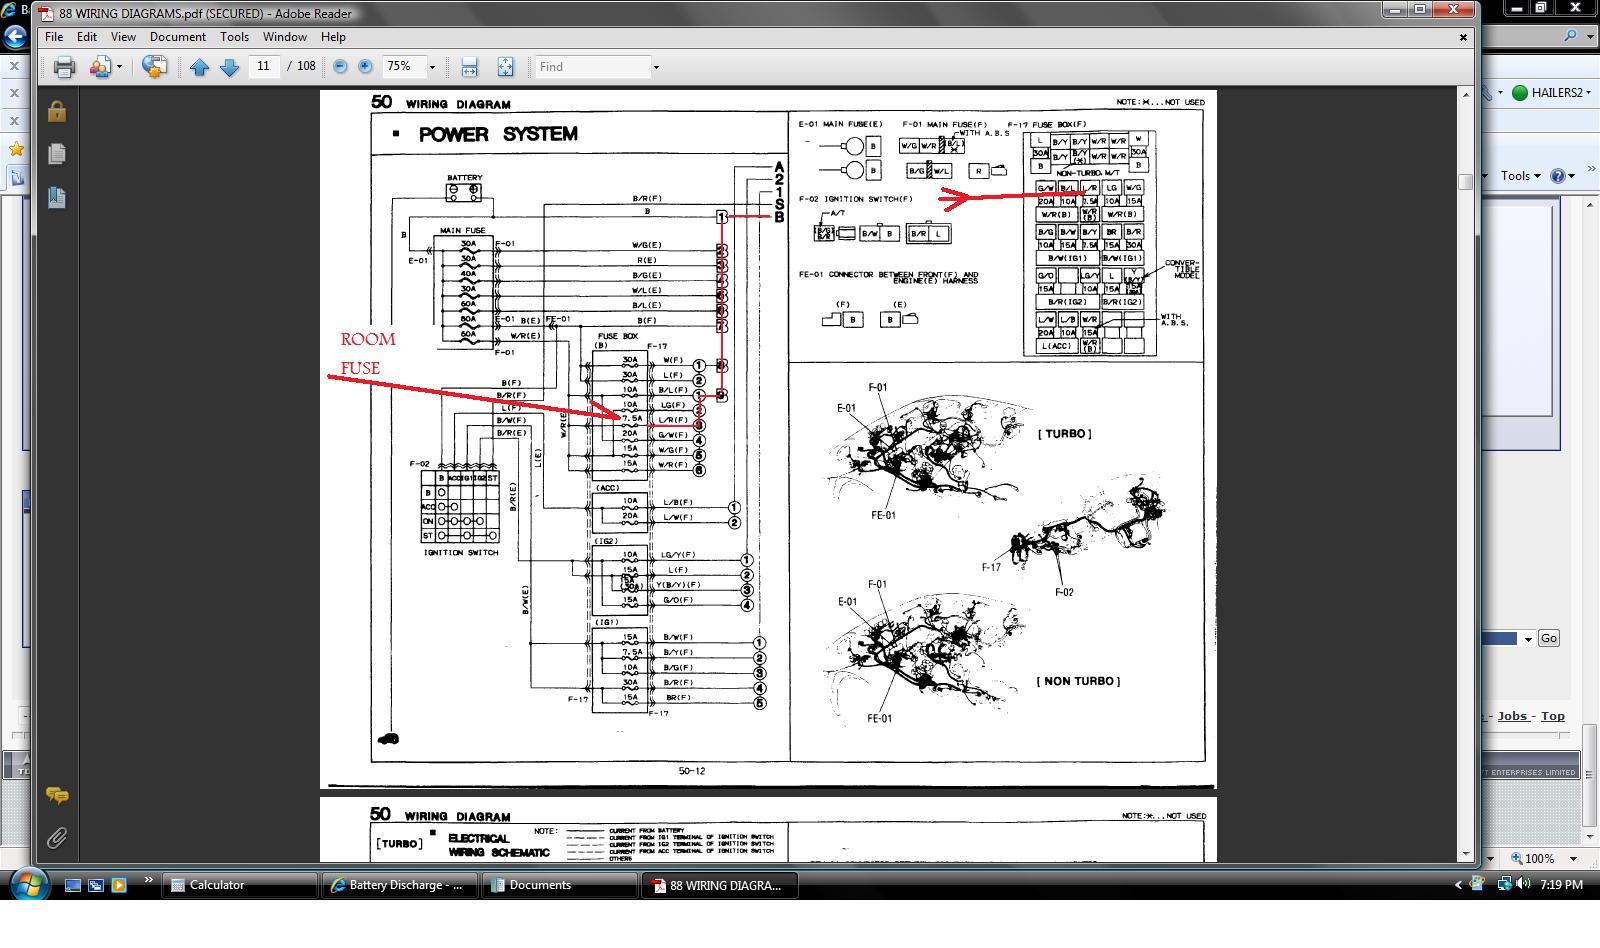Image resolution: width=1600 pixels, height=948 pixels.
Task: Expand the email tool dropdown arrow
Action: click(x=119, y=67)
